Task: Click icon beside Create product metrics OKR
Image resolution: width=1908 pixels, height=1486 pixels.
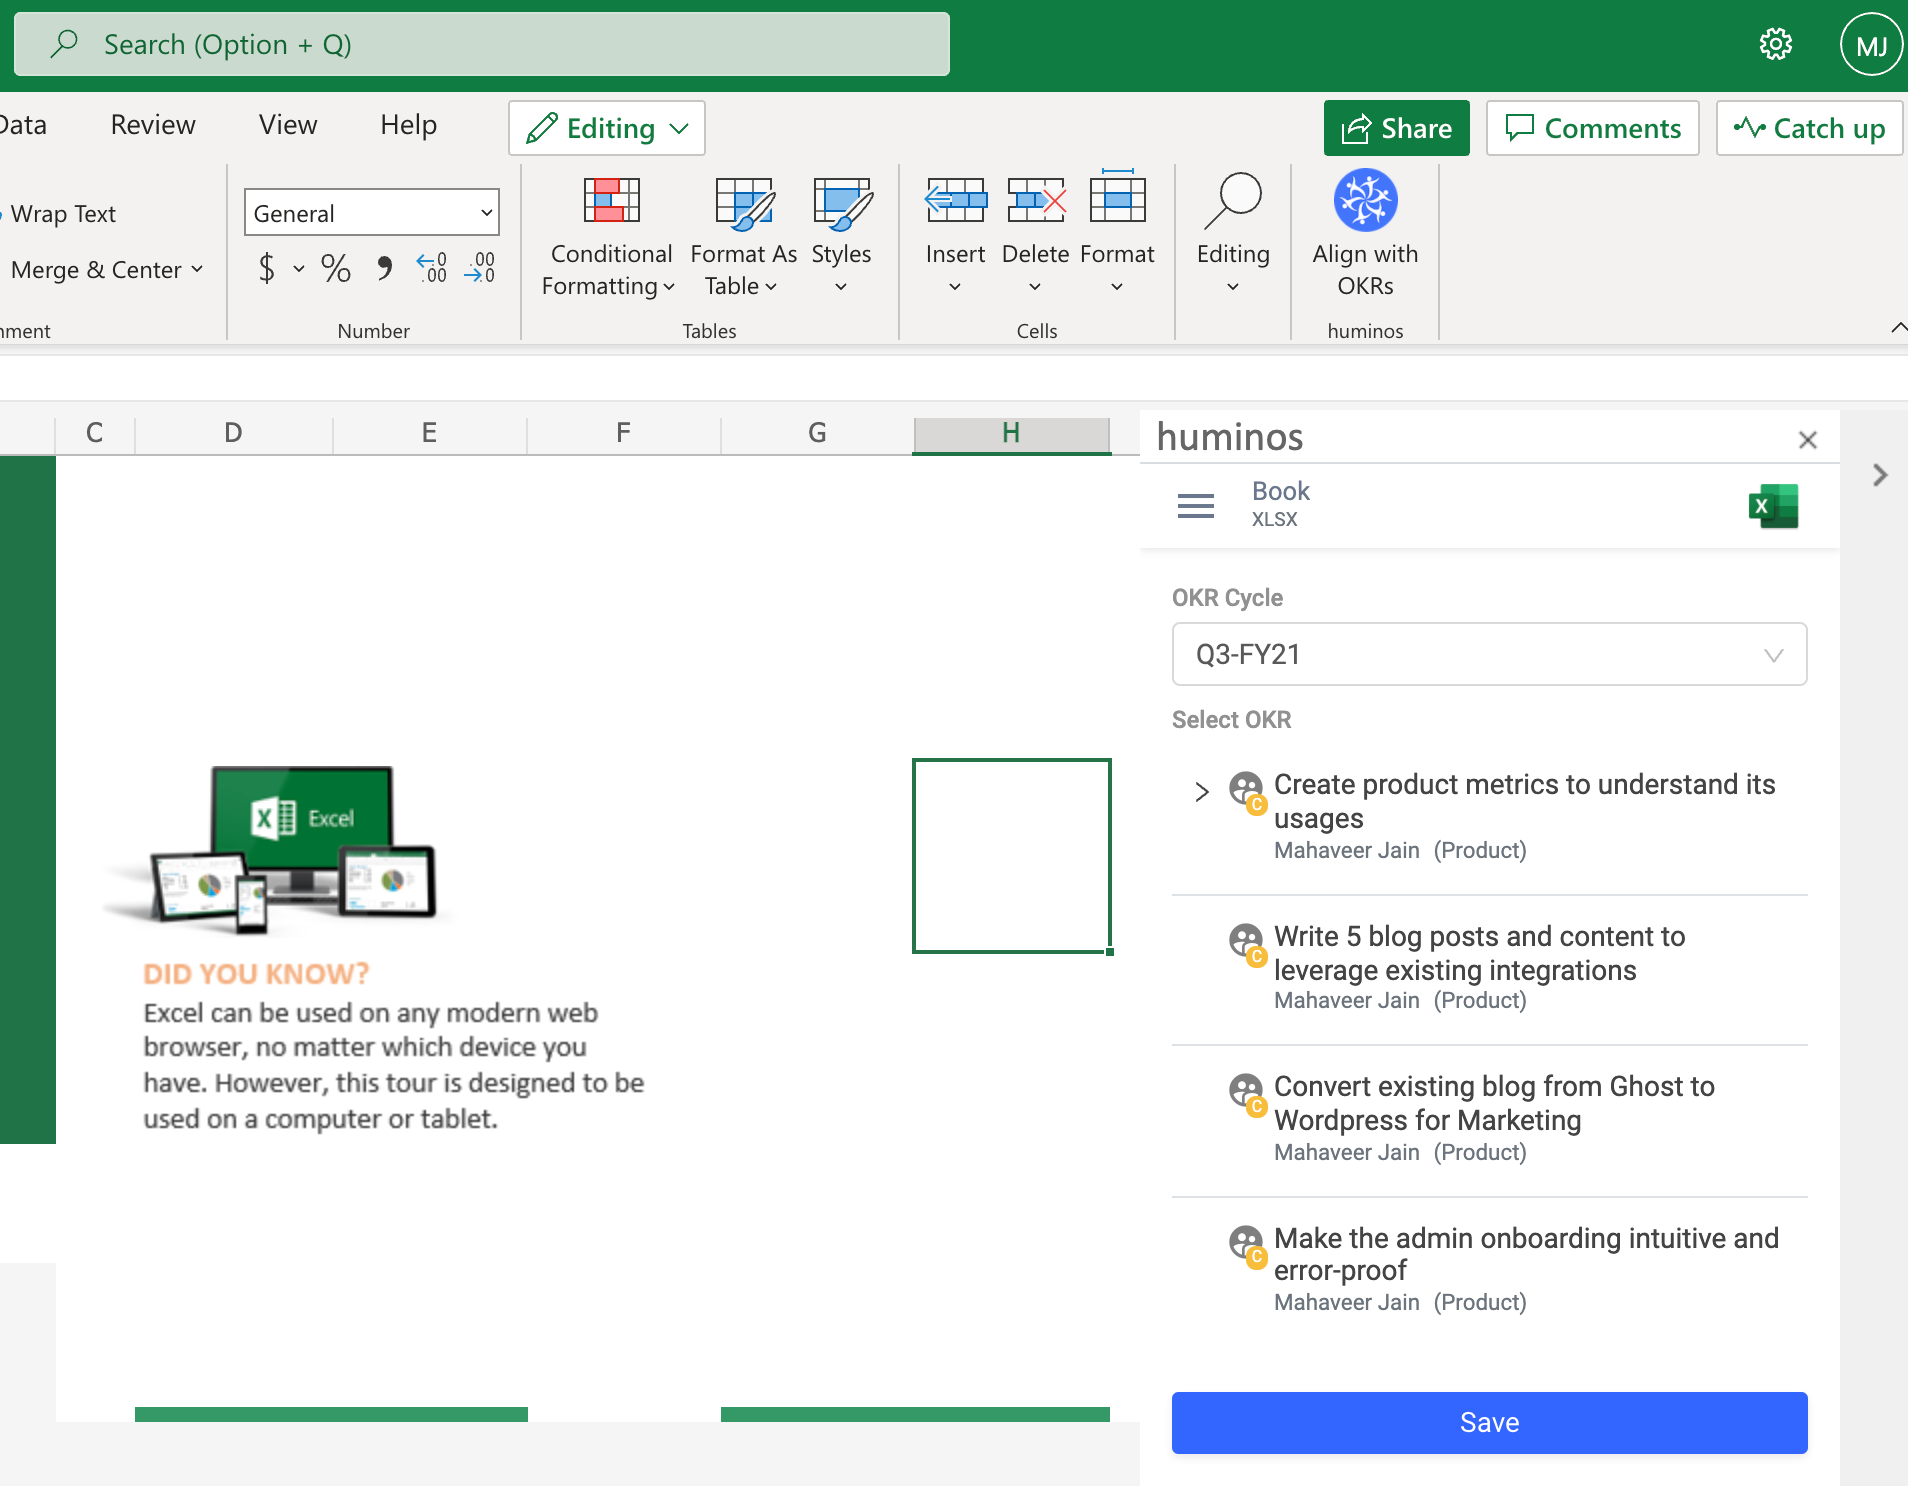Action: tap(1247, 791)
